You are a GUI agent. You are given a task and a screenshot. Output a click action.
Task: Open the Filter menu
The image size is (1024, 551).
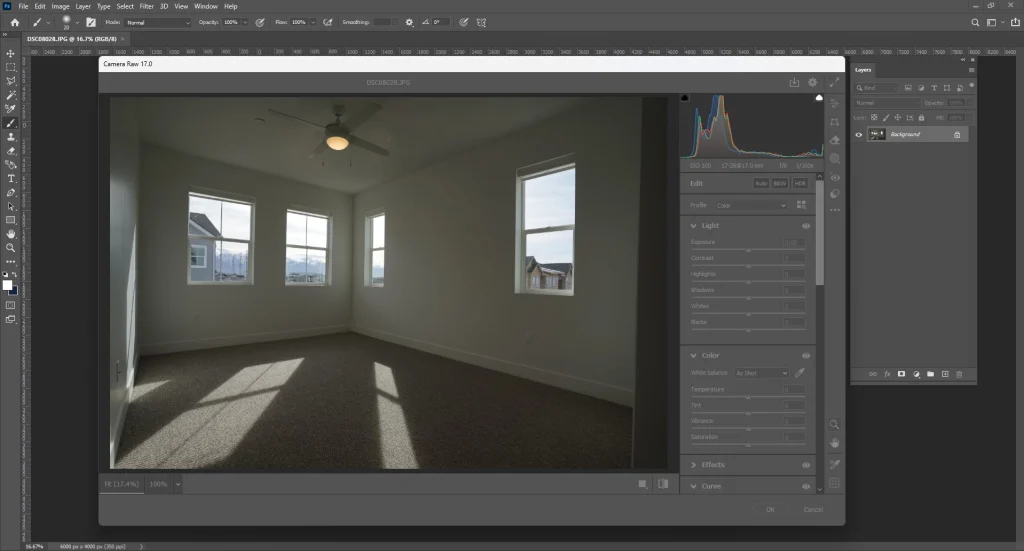[x=146, y=6]
